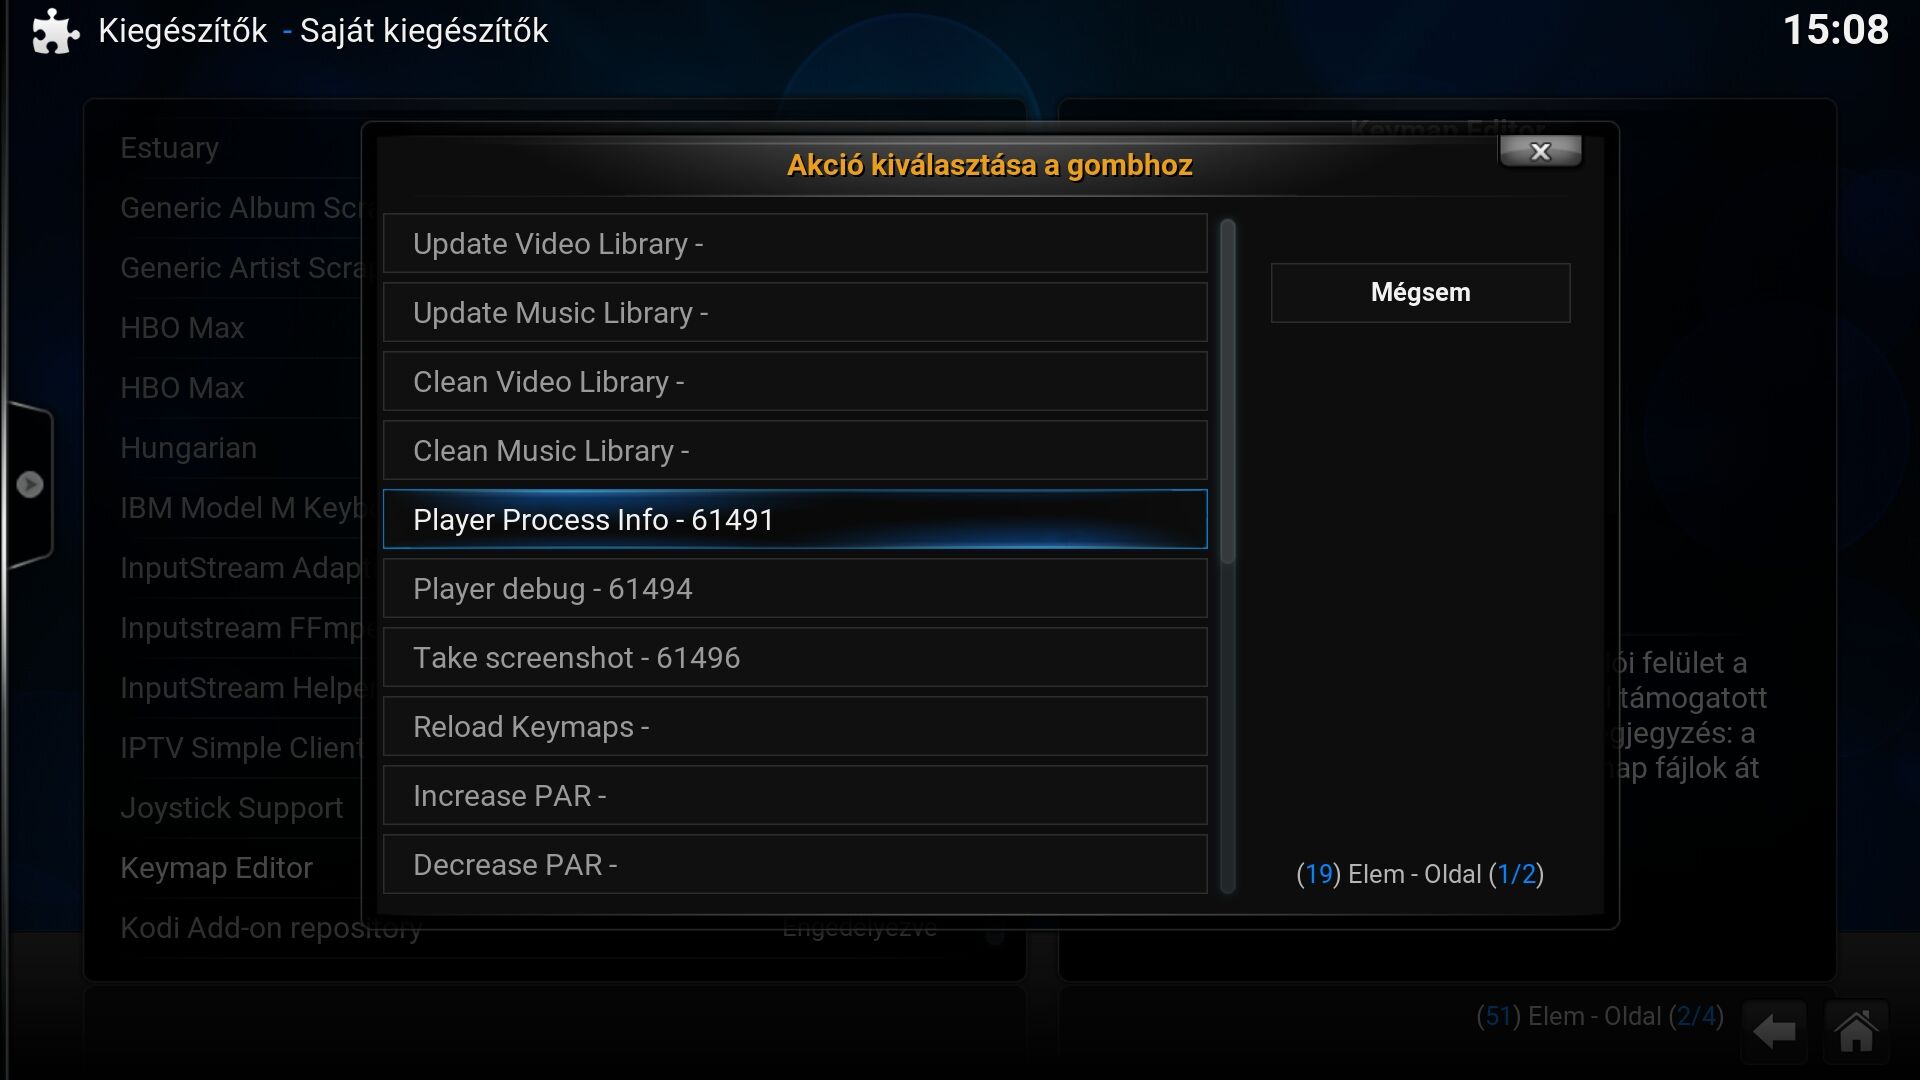The image size is (1920, 1080).
Task: Click the home icon button
Action: (x=1856, y=1031)
